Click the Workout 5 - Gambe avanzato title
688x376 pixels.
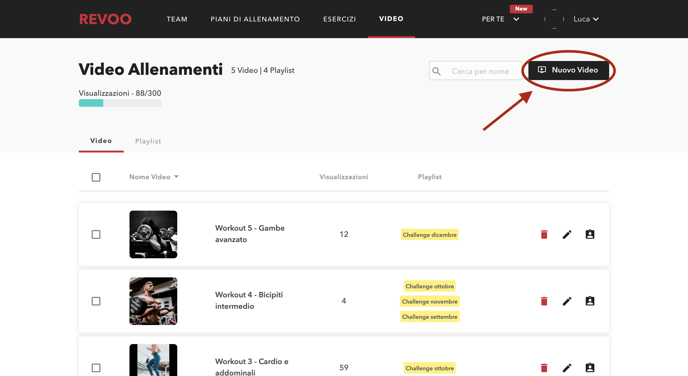(x=250, y=234)
